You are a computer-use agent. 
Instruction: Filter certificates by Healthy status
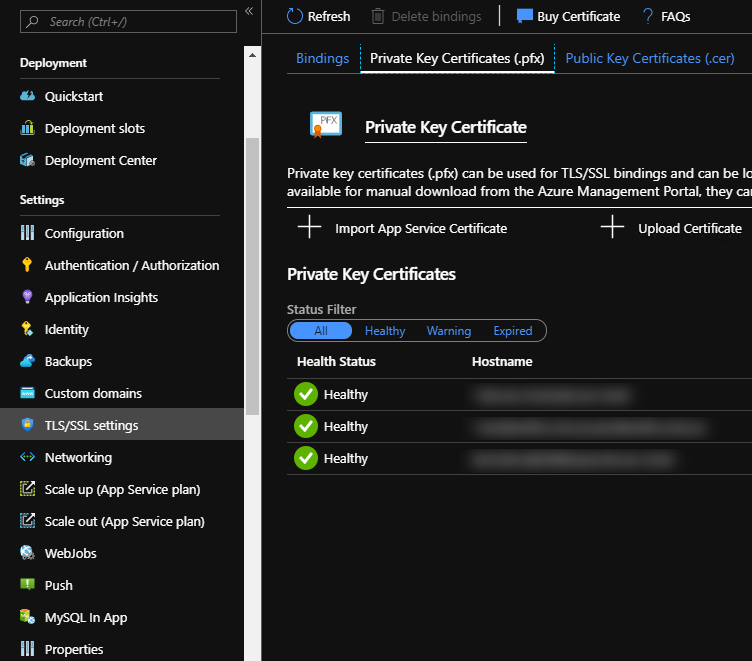pyautogui.click(x=385, y=330)
